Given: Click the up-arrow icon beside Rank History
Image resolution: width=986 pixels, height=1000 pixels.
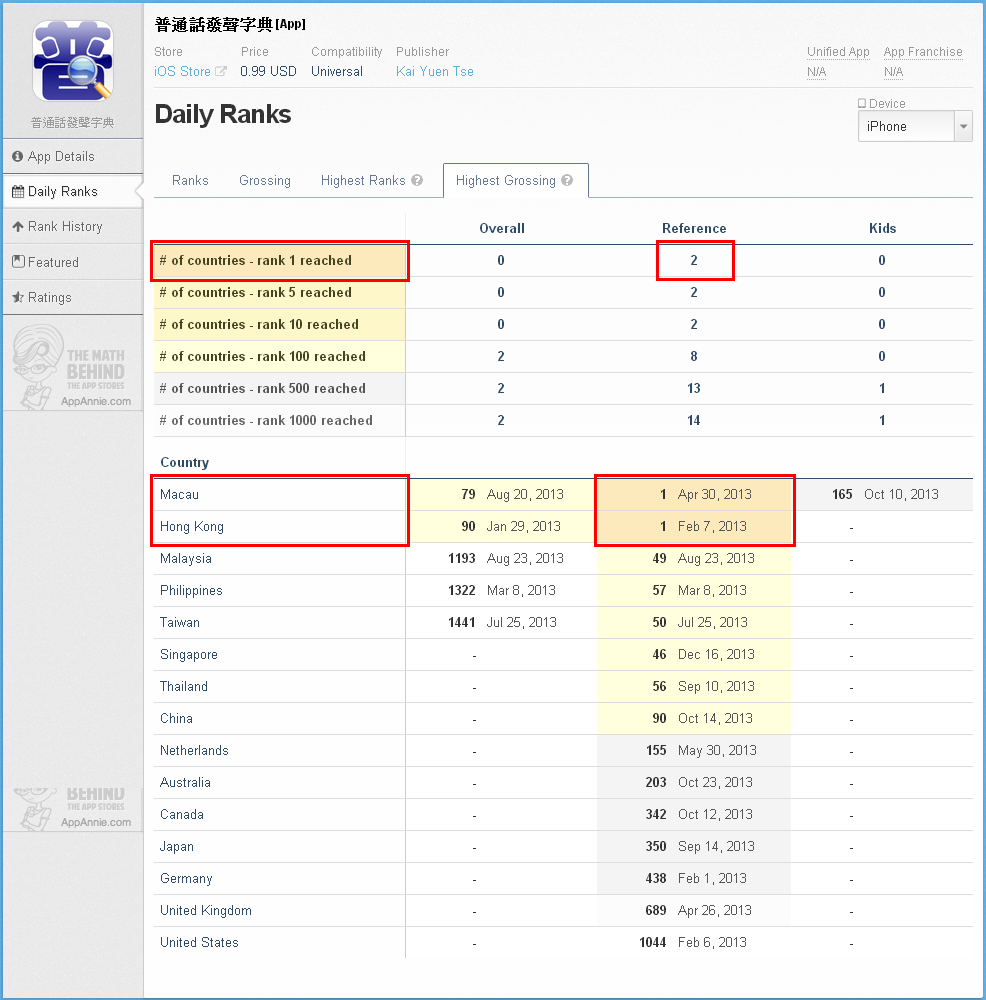Looking at the screenshot, I should [x=18, y=227].
